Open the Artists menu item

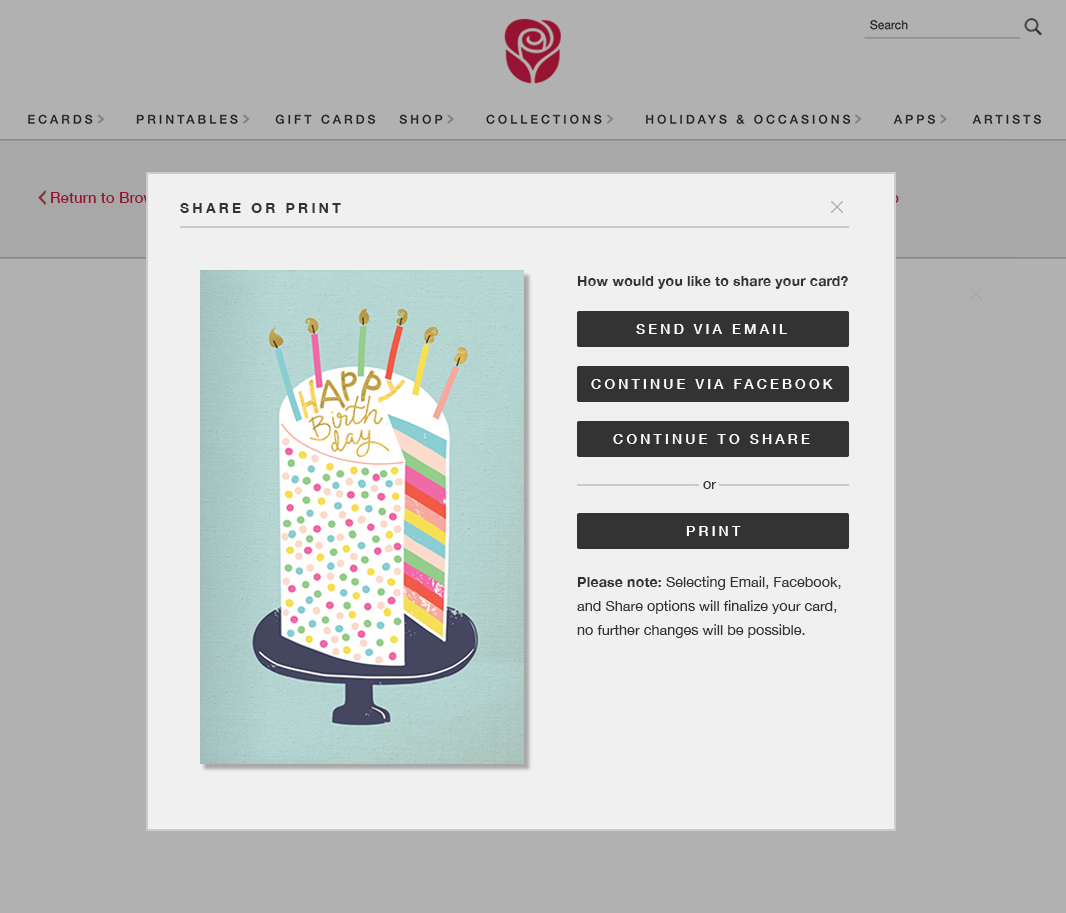coord(1008,120)
